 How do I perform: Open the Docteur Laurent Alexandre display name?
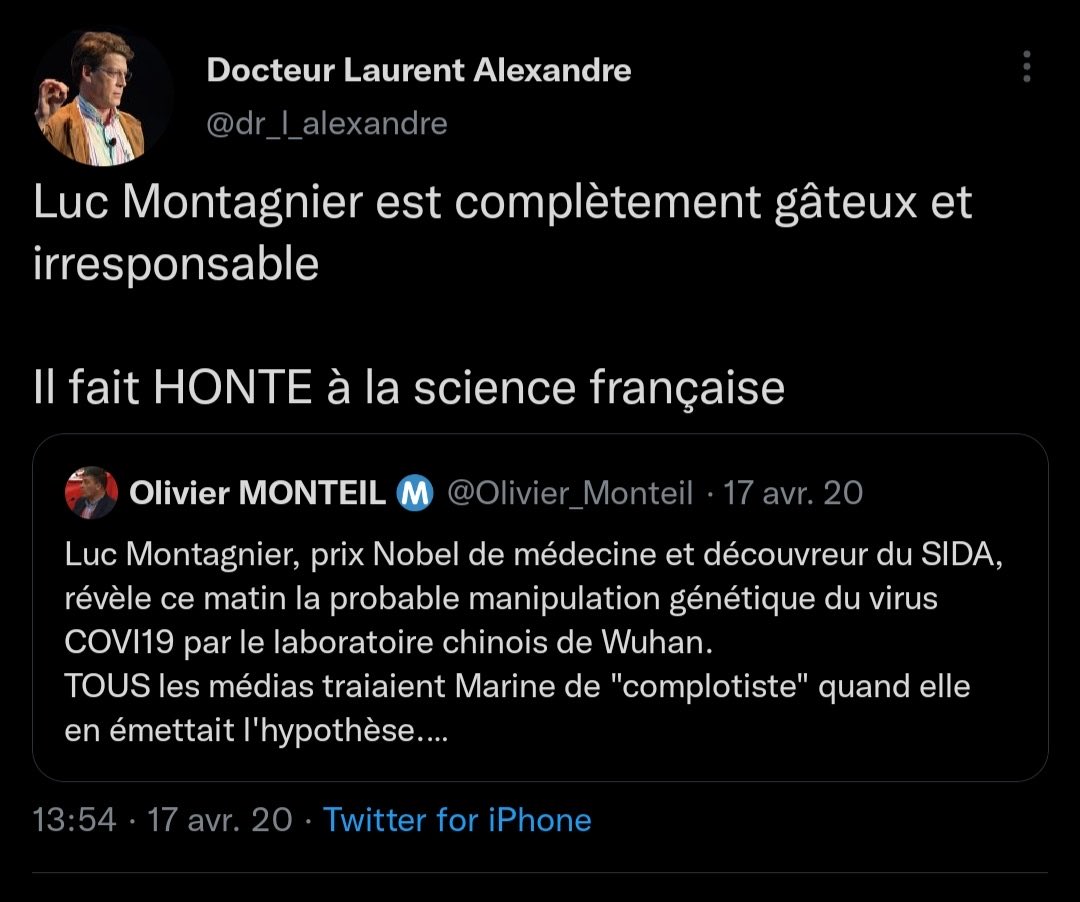coord(418,71)
